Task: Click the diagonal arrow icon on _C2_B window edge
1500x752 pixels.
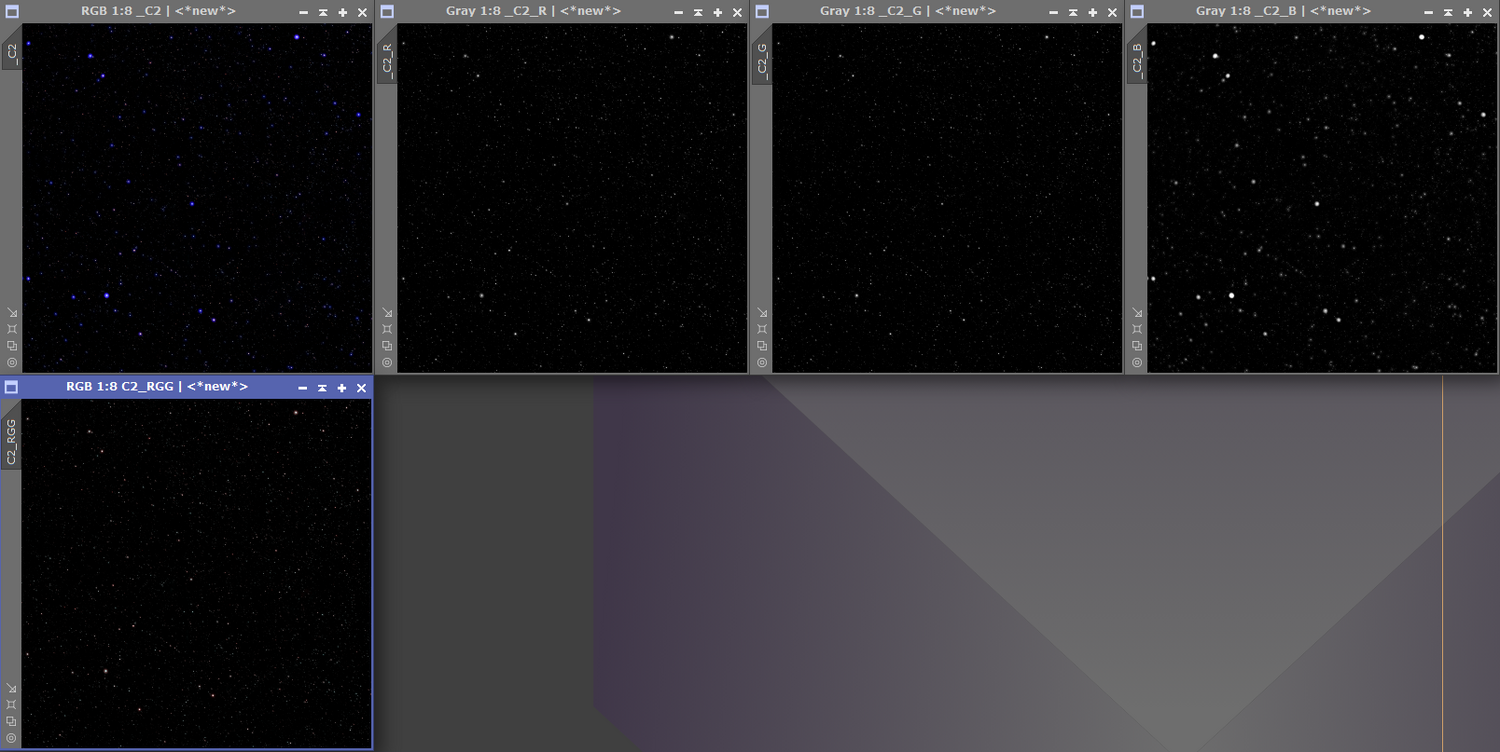Action: (x=1136, y=311)
